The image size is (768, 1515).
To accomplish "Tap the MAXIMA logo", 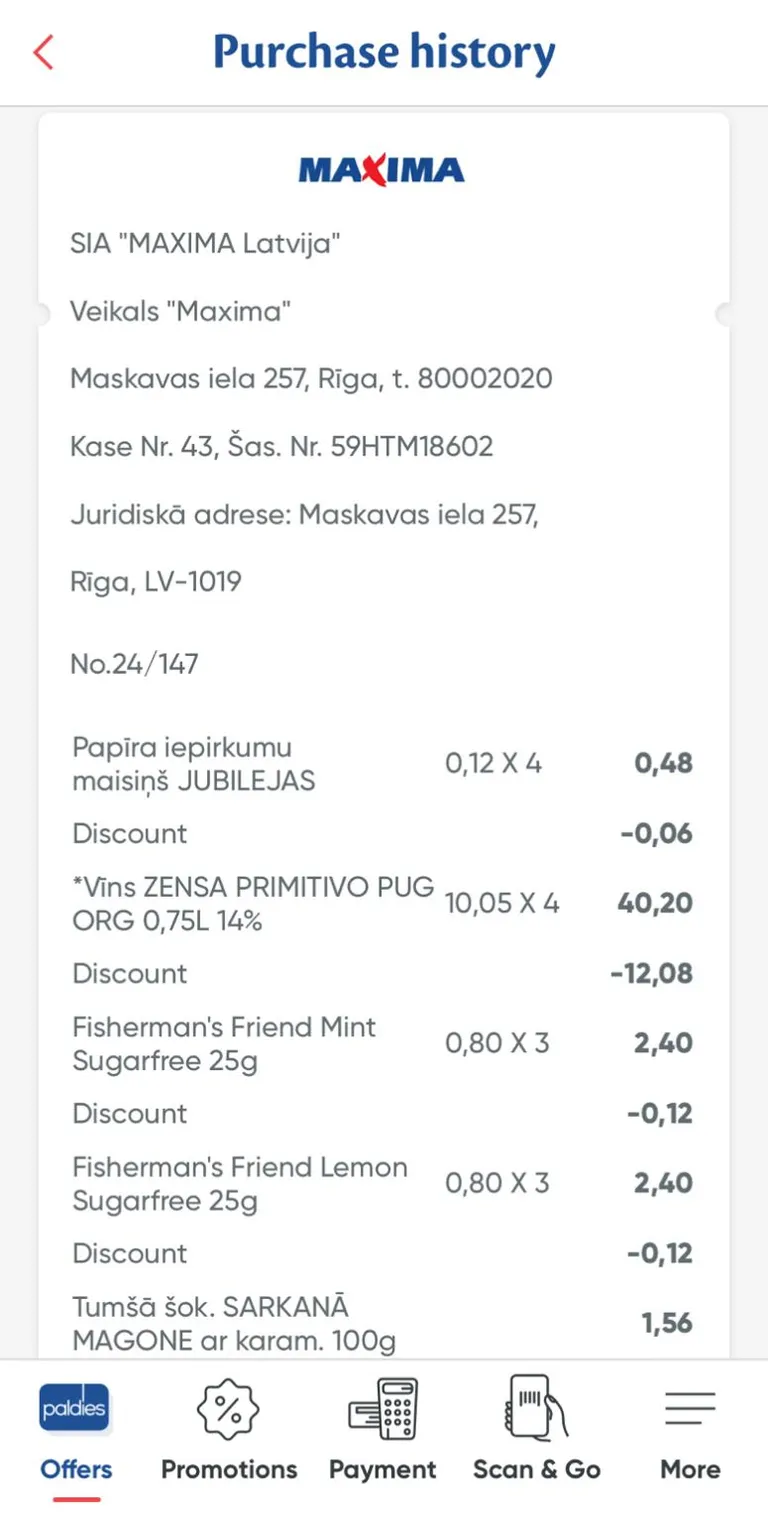I will pyautogui.click(x=382, y=170).
